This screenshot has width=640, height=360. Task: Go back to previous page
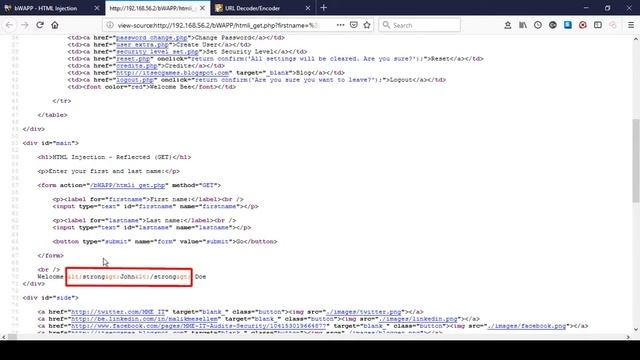[x=9, y=25]
